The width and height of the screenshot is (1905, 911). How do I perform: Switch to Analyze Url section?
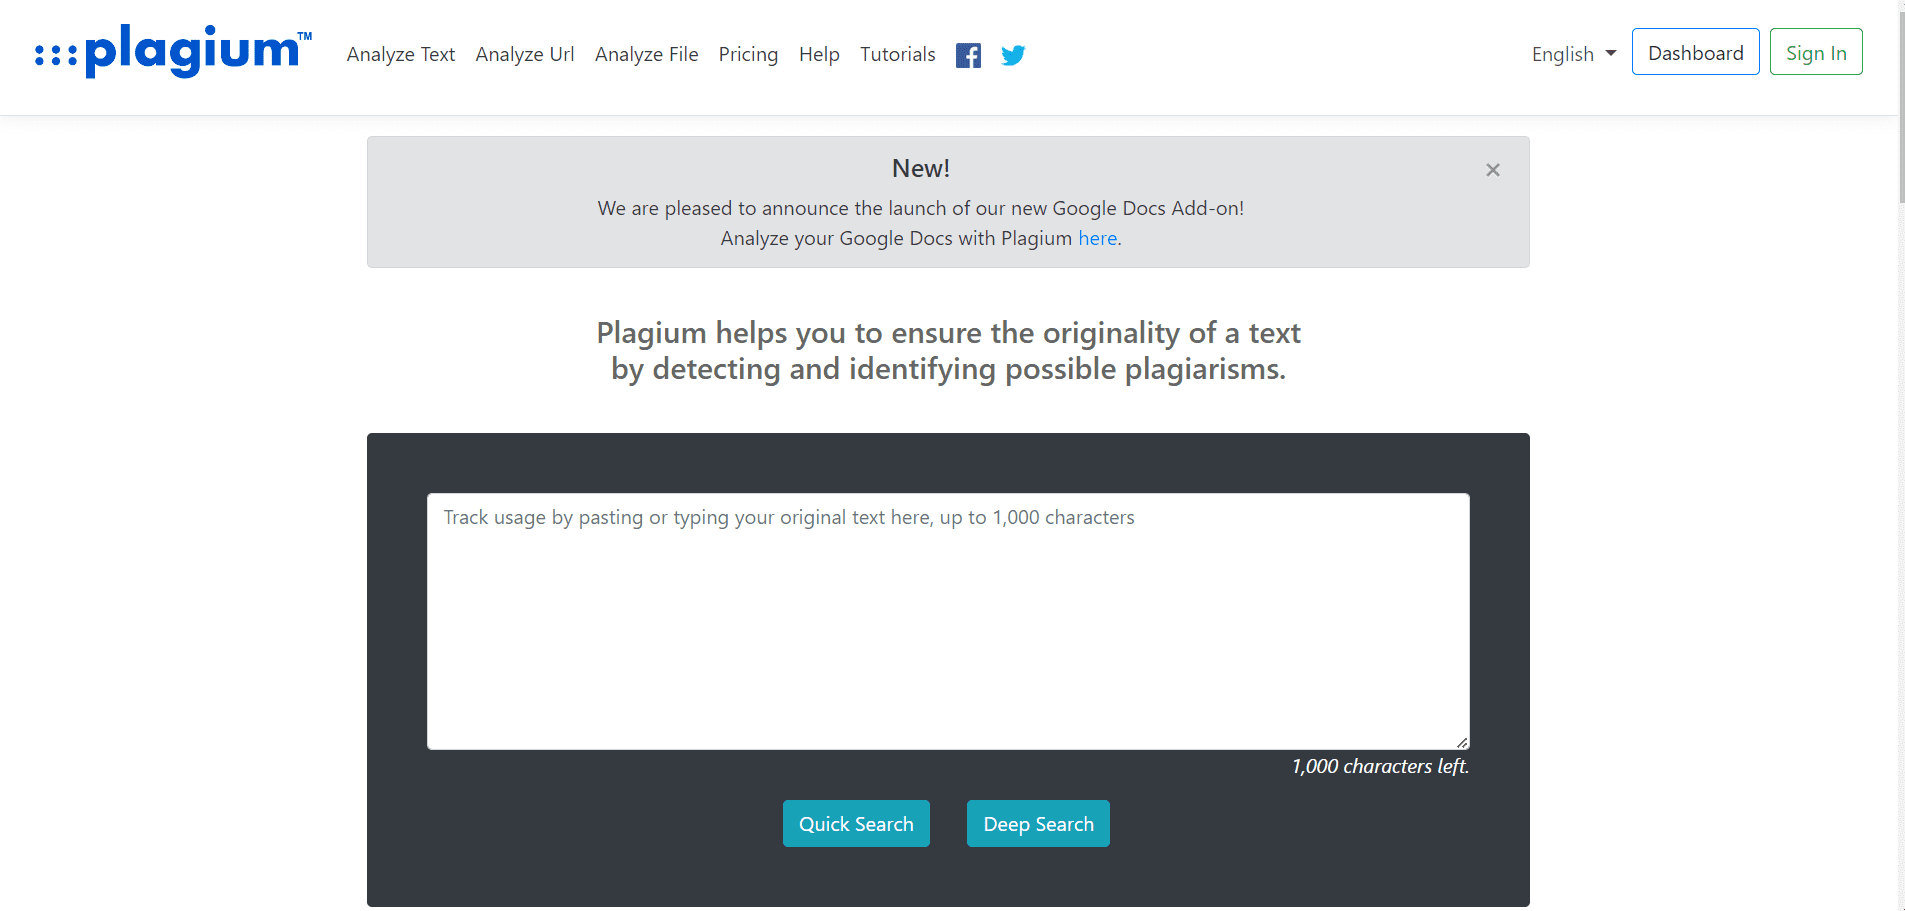tap(524, 54)
